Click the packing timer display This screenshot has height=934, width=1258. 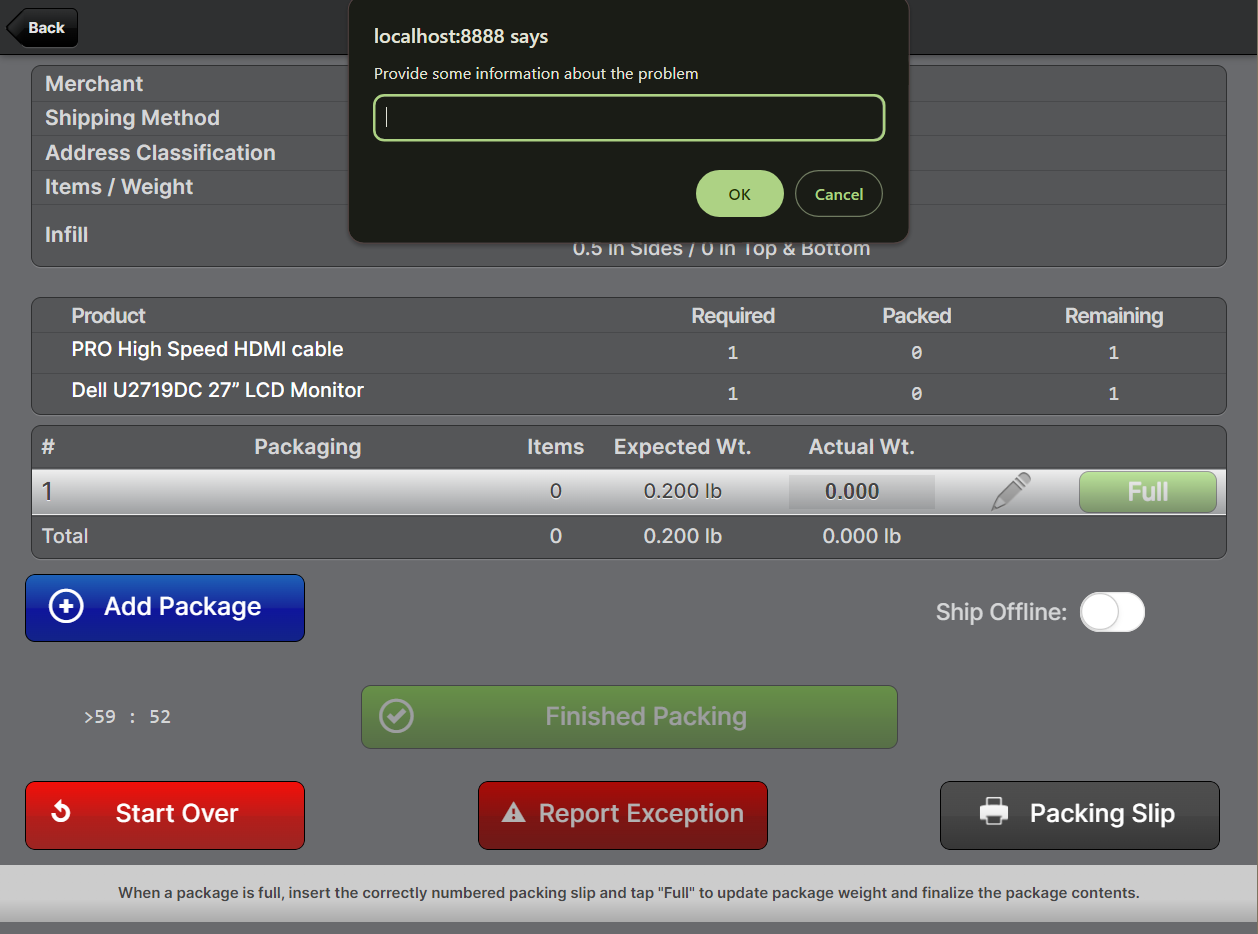[128, 717]
